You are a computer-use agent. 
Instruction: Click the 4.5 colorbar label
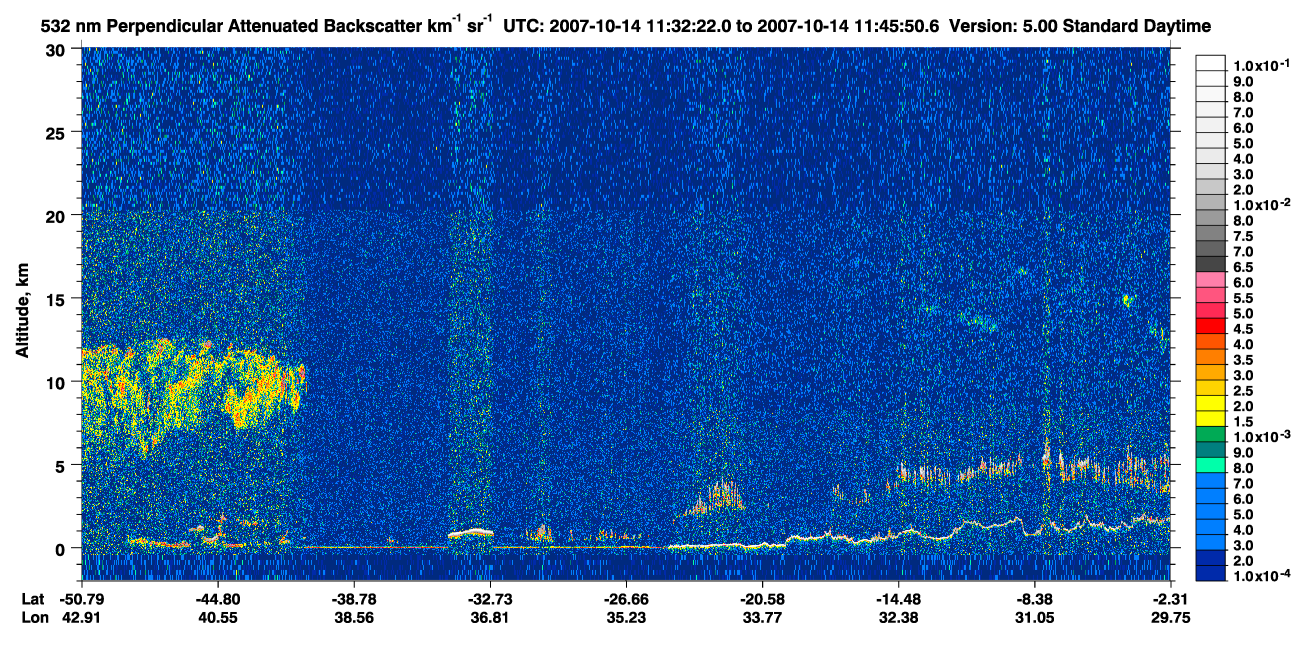point(1244,329)
